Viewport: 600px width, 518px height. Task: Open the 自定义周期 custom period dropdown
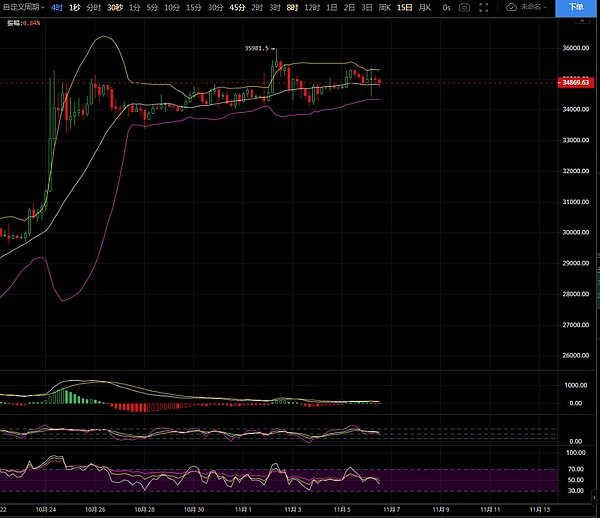point(23,7)
